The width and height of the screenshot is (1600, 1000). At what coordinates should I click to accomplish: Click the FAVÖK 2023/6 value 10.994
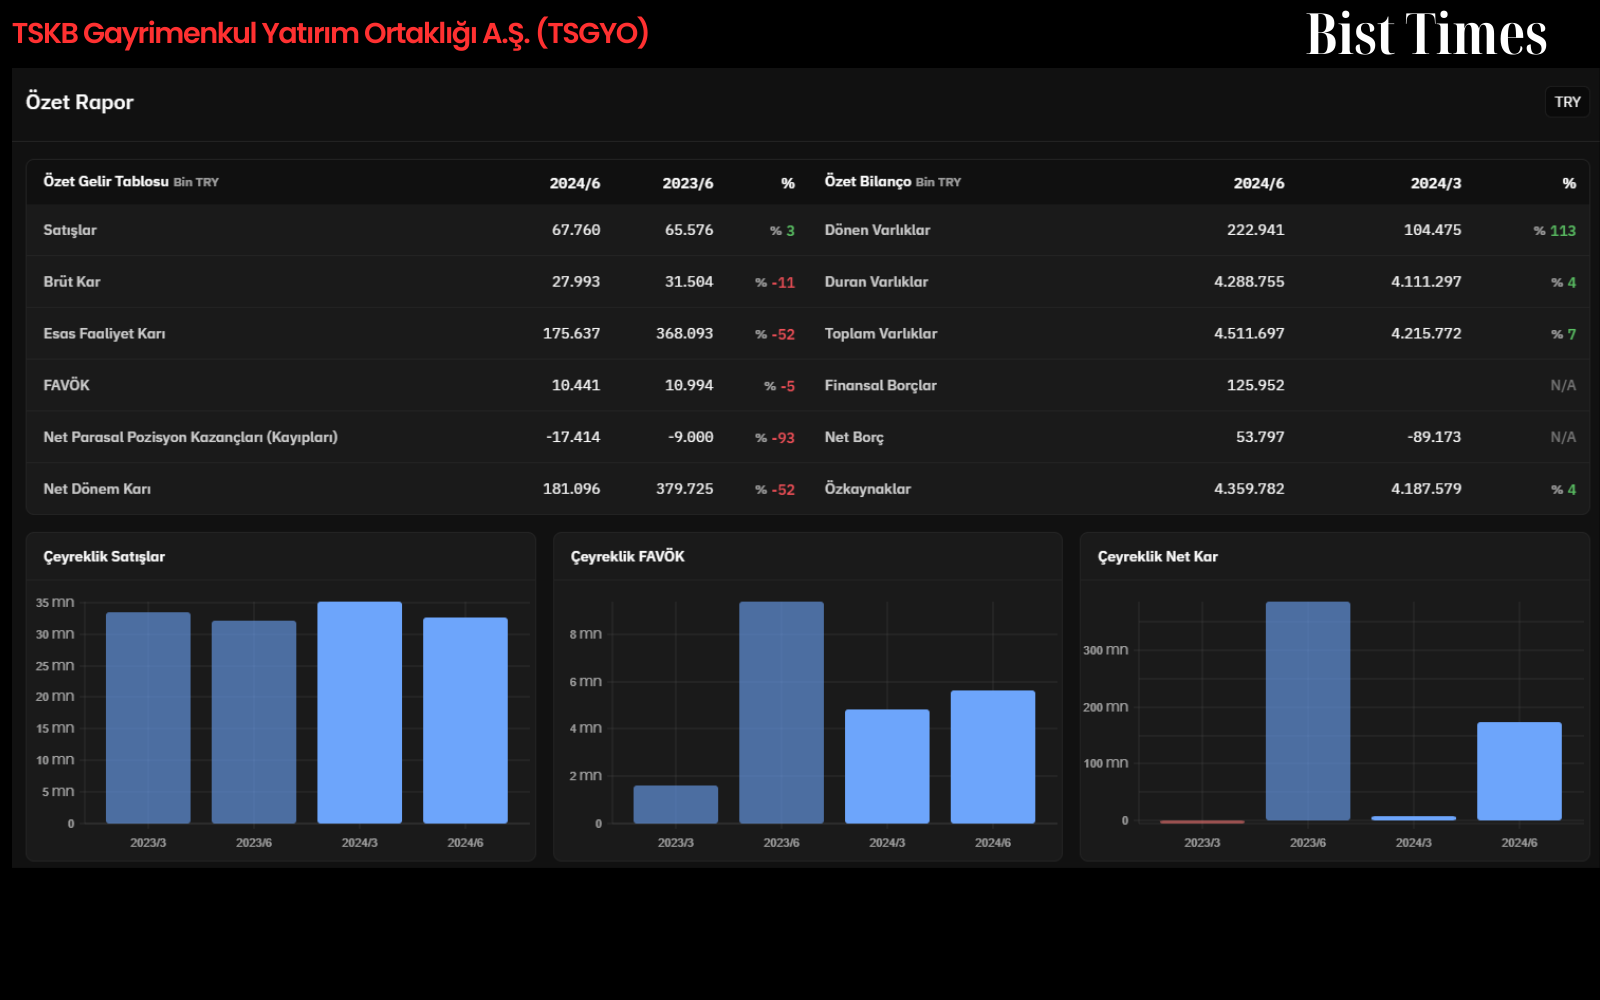point(689,385)
